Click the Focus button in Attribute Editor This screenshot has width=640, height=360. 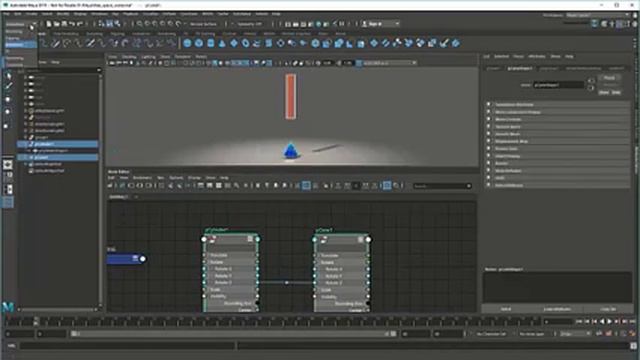pyautogui.click(x=609, y=78)
